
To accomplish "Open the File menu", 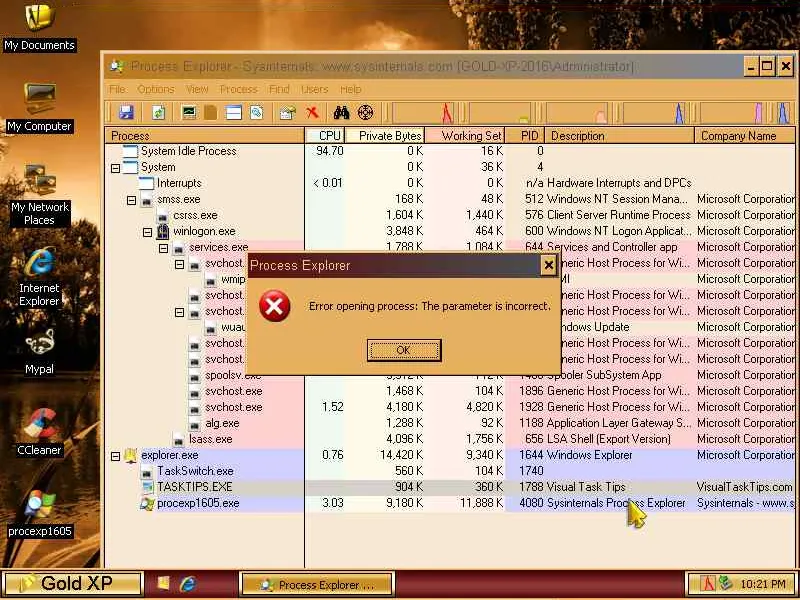I will [117, 89].
